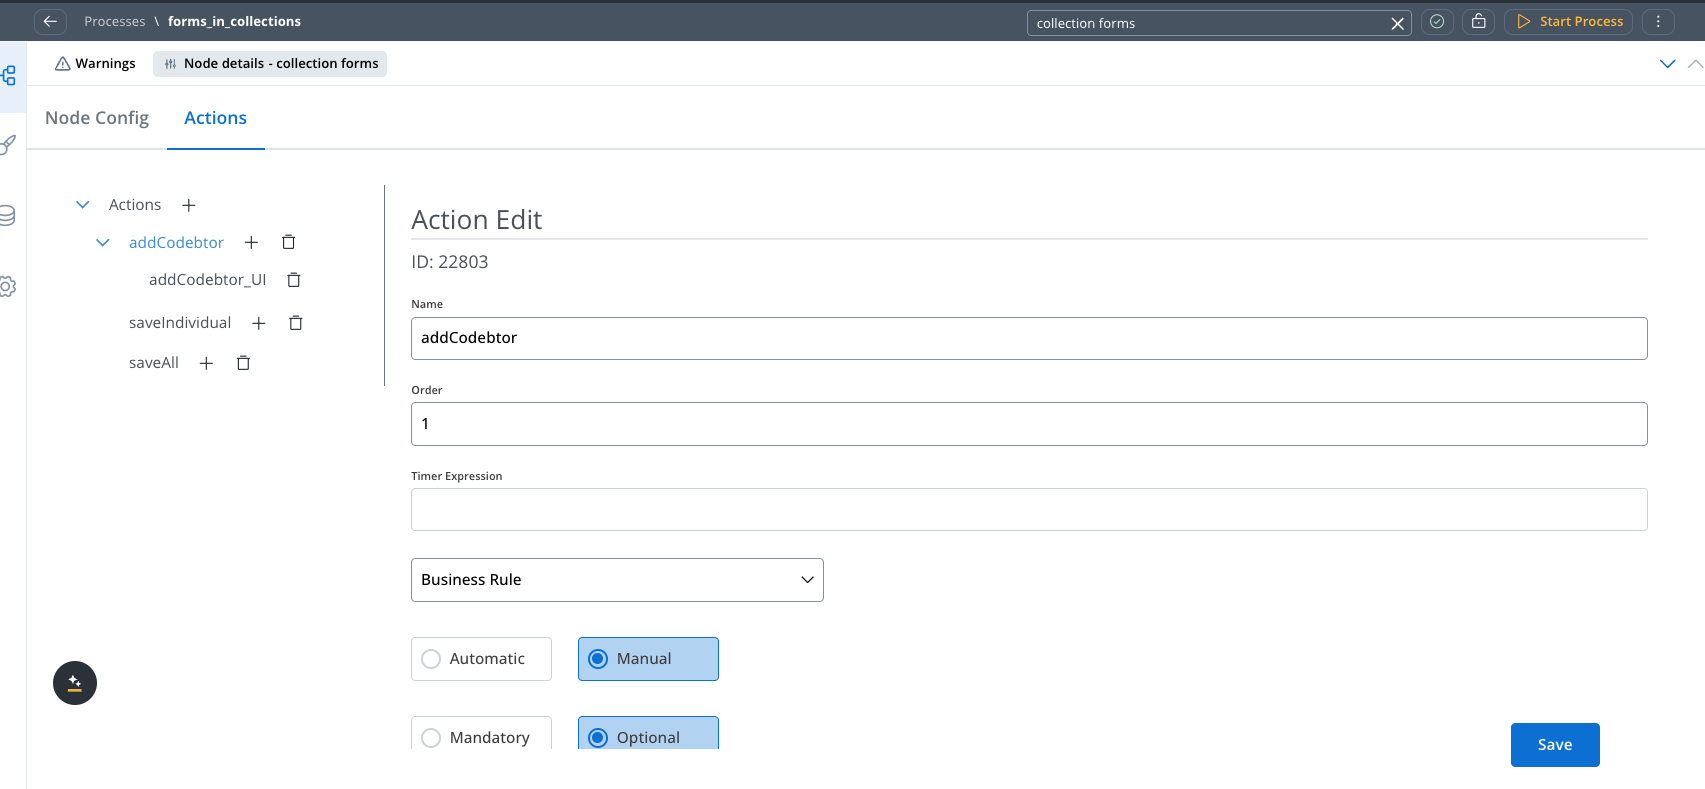Delete the addCodebtor_UI item
Image resolution: width=1705 pixels, height=789 pixels.
click(294, 280)
